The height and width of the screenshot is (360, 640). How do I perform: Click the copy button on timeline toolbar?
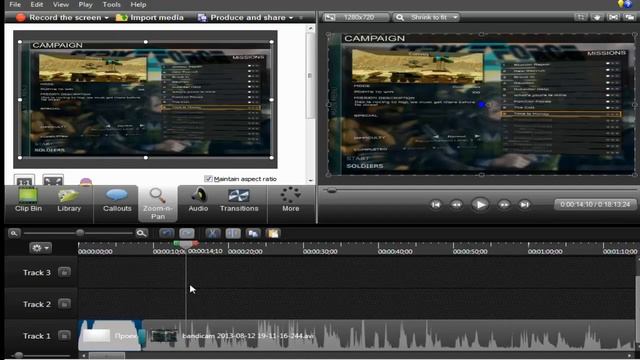(x=253, y=233)
